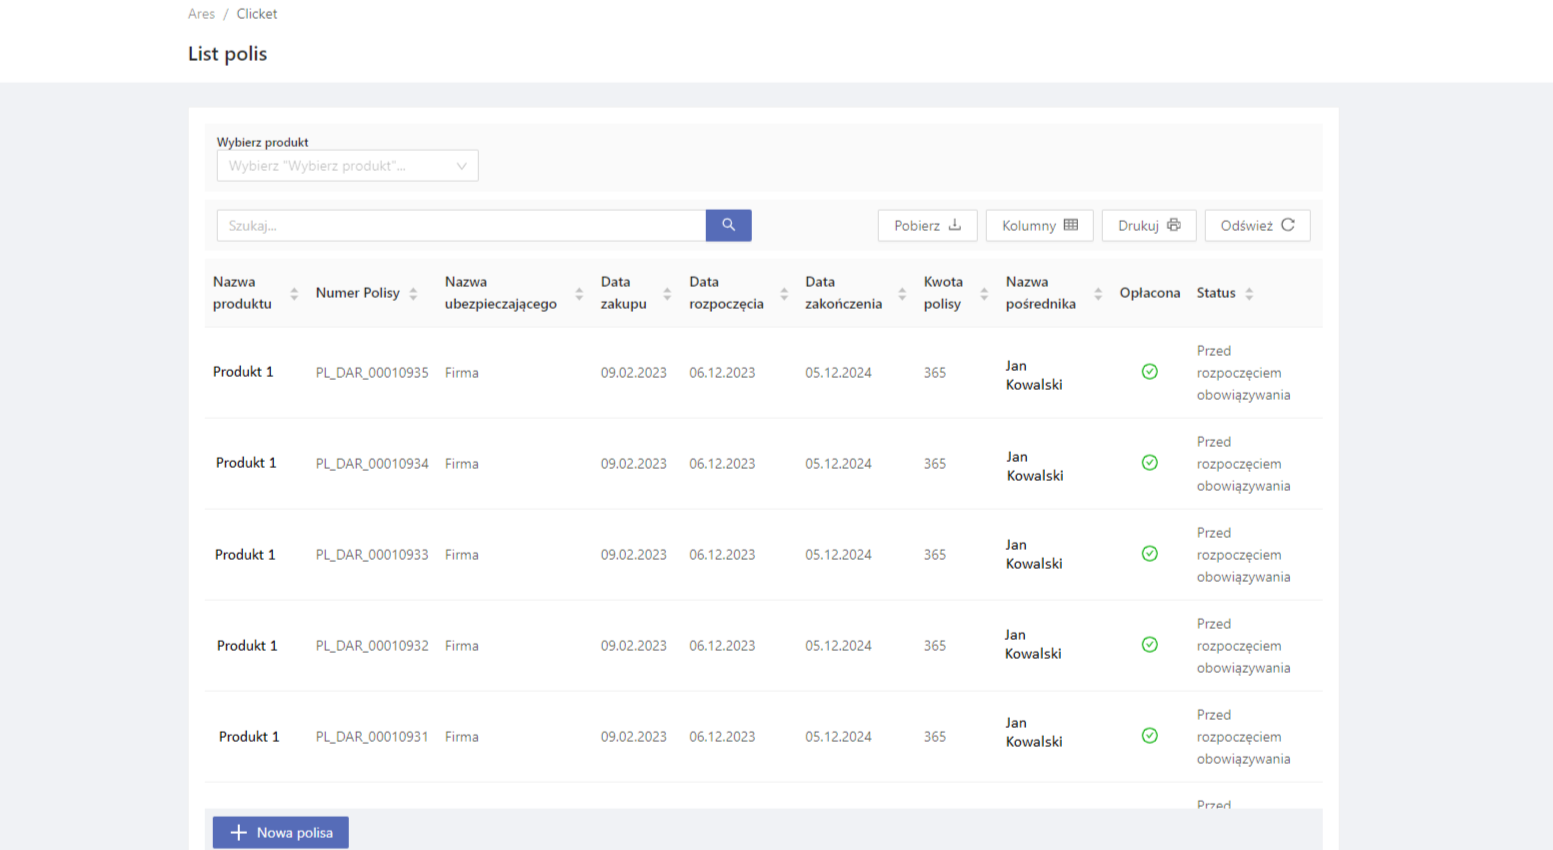Screen dimensions: 1553x850
Task: Click paid checkmark icon for PL_DAR_00010934
Action: [1150, 463]
